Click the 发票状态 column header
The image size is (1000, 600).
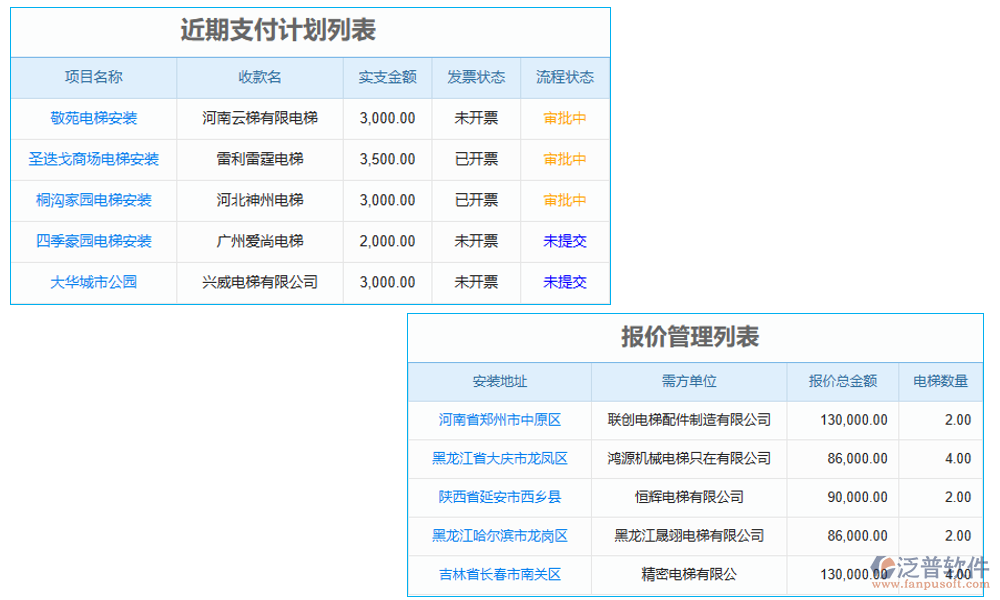[x=477, y=77]
